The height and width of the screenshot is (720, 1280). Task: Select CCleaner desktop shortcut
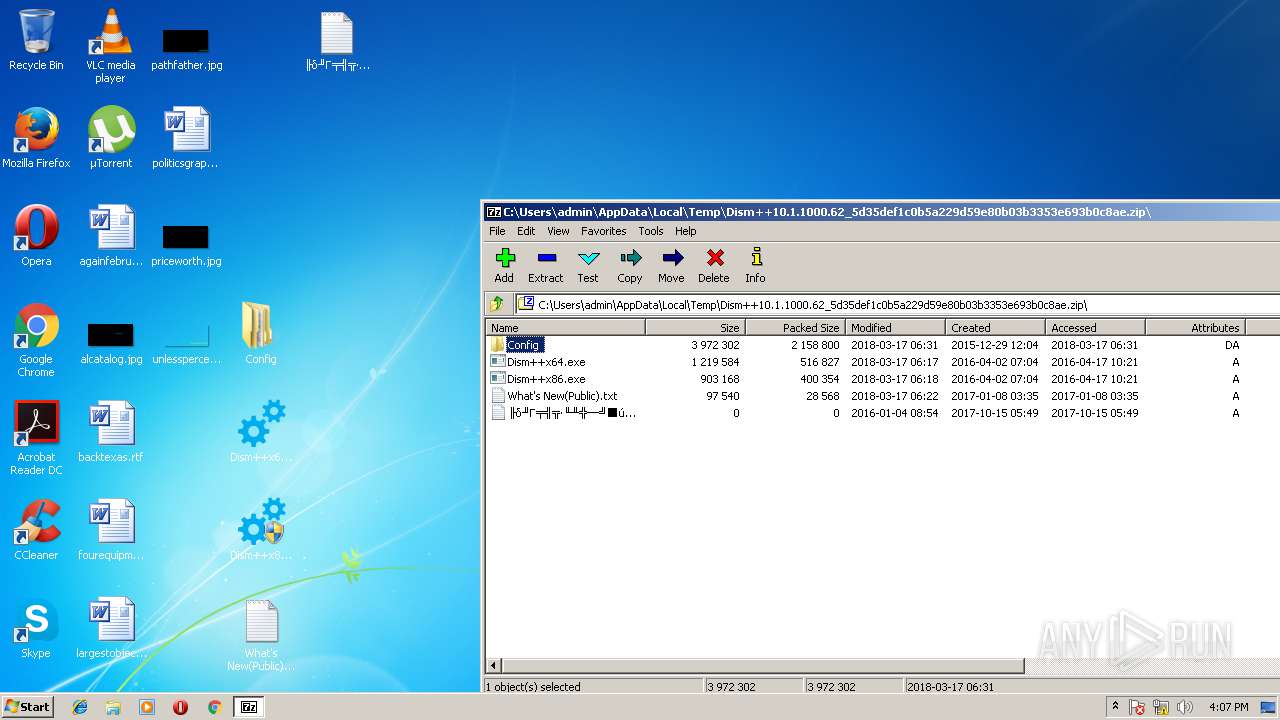[36, 530]
